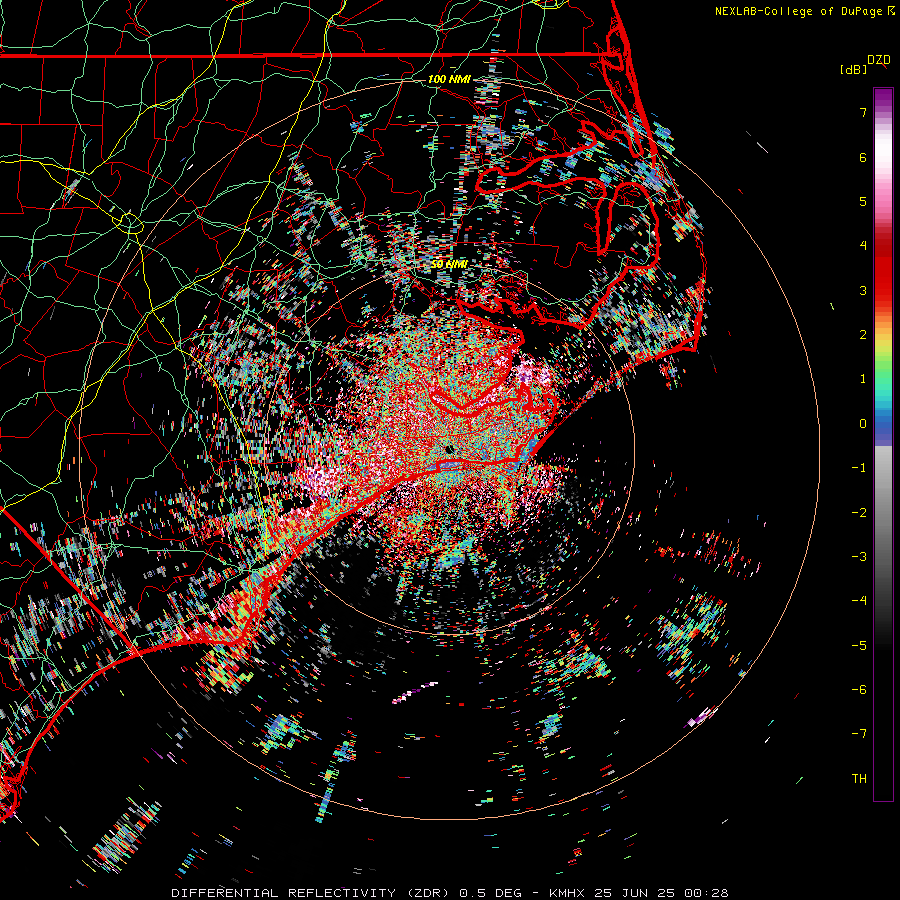
Task: Click the TH threshold label
Action: (x=859, y=779)
